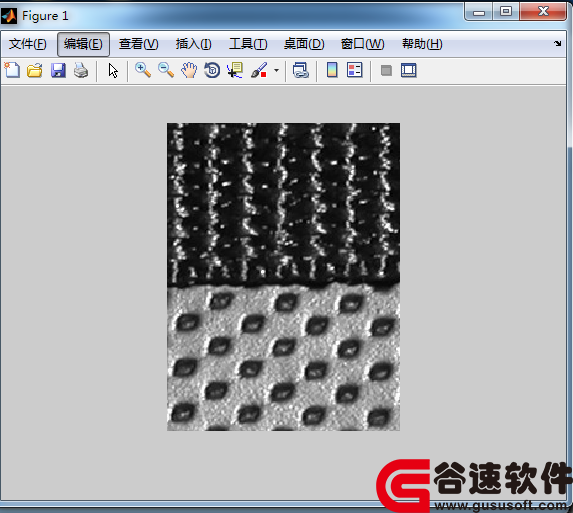Insert a legend using toolbar icon
The image size is (573, 513).
coord(354,70)
